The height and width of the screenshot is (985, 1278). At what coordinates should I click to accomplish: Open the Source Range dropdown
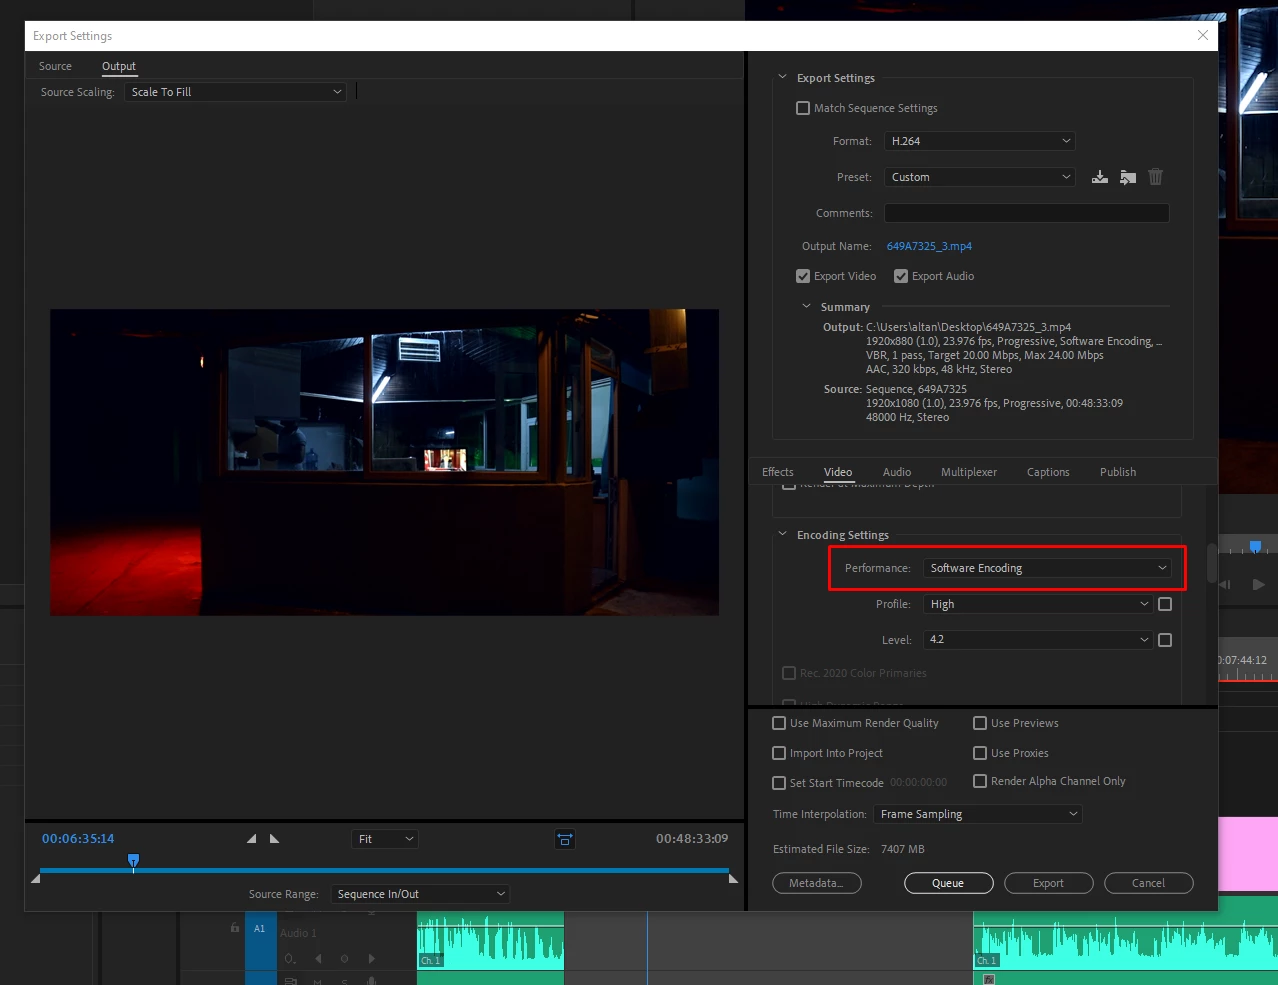[420, 894]
